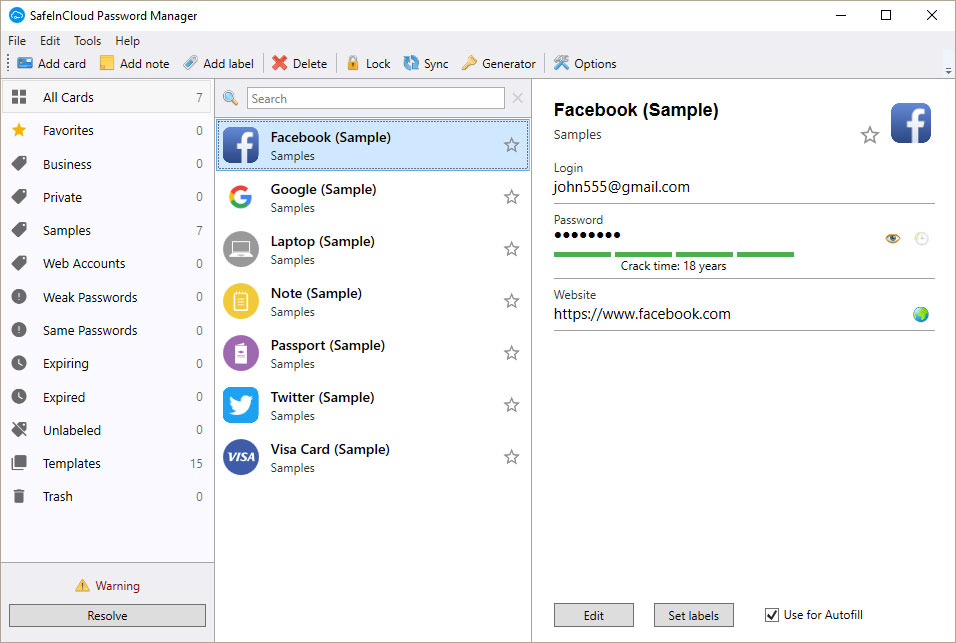Select the Twitter (Sample) card

(x=373, y=405)
